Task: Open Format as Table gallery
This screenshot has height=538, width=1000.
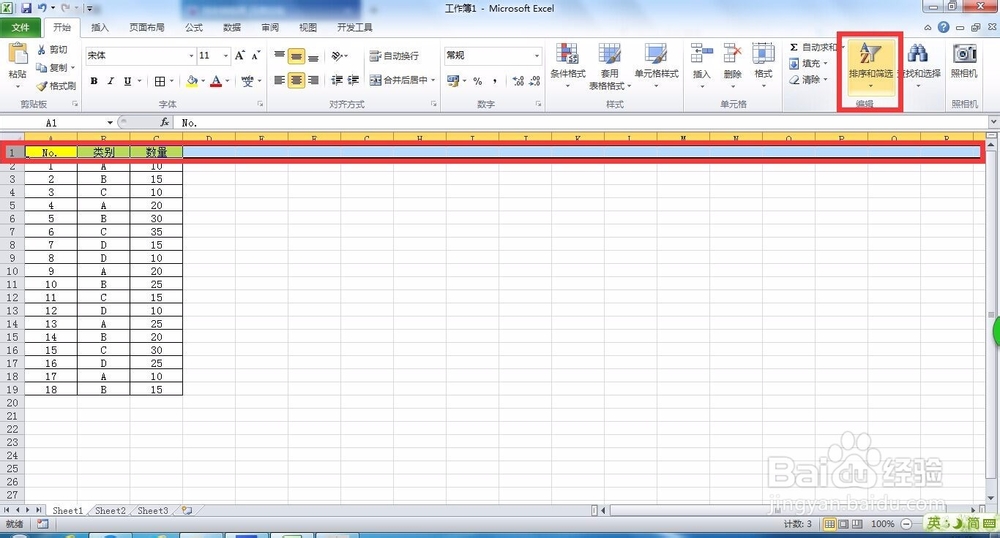Action: click(x=610, y=66)
